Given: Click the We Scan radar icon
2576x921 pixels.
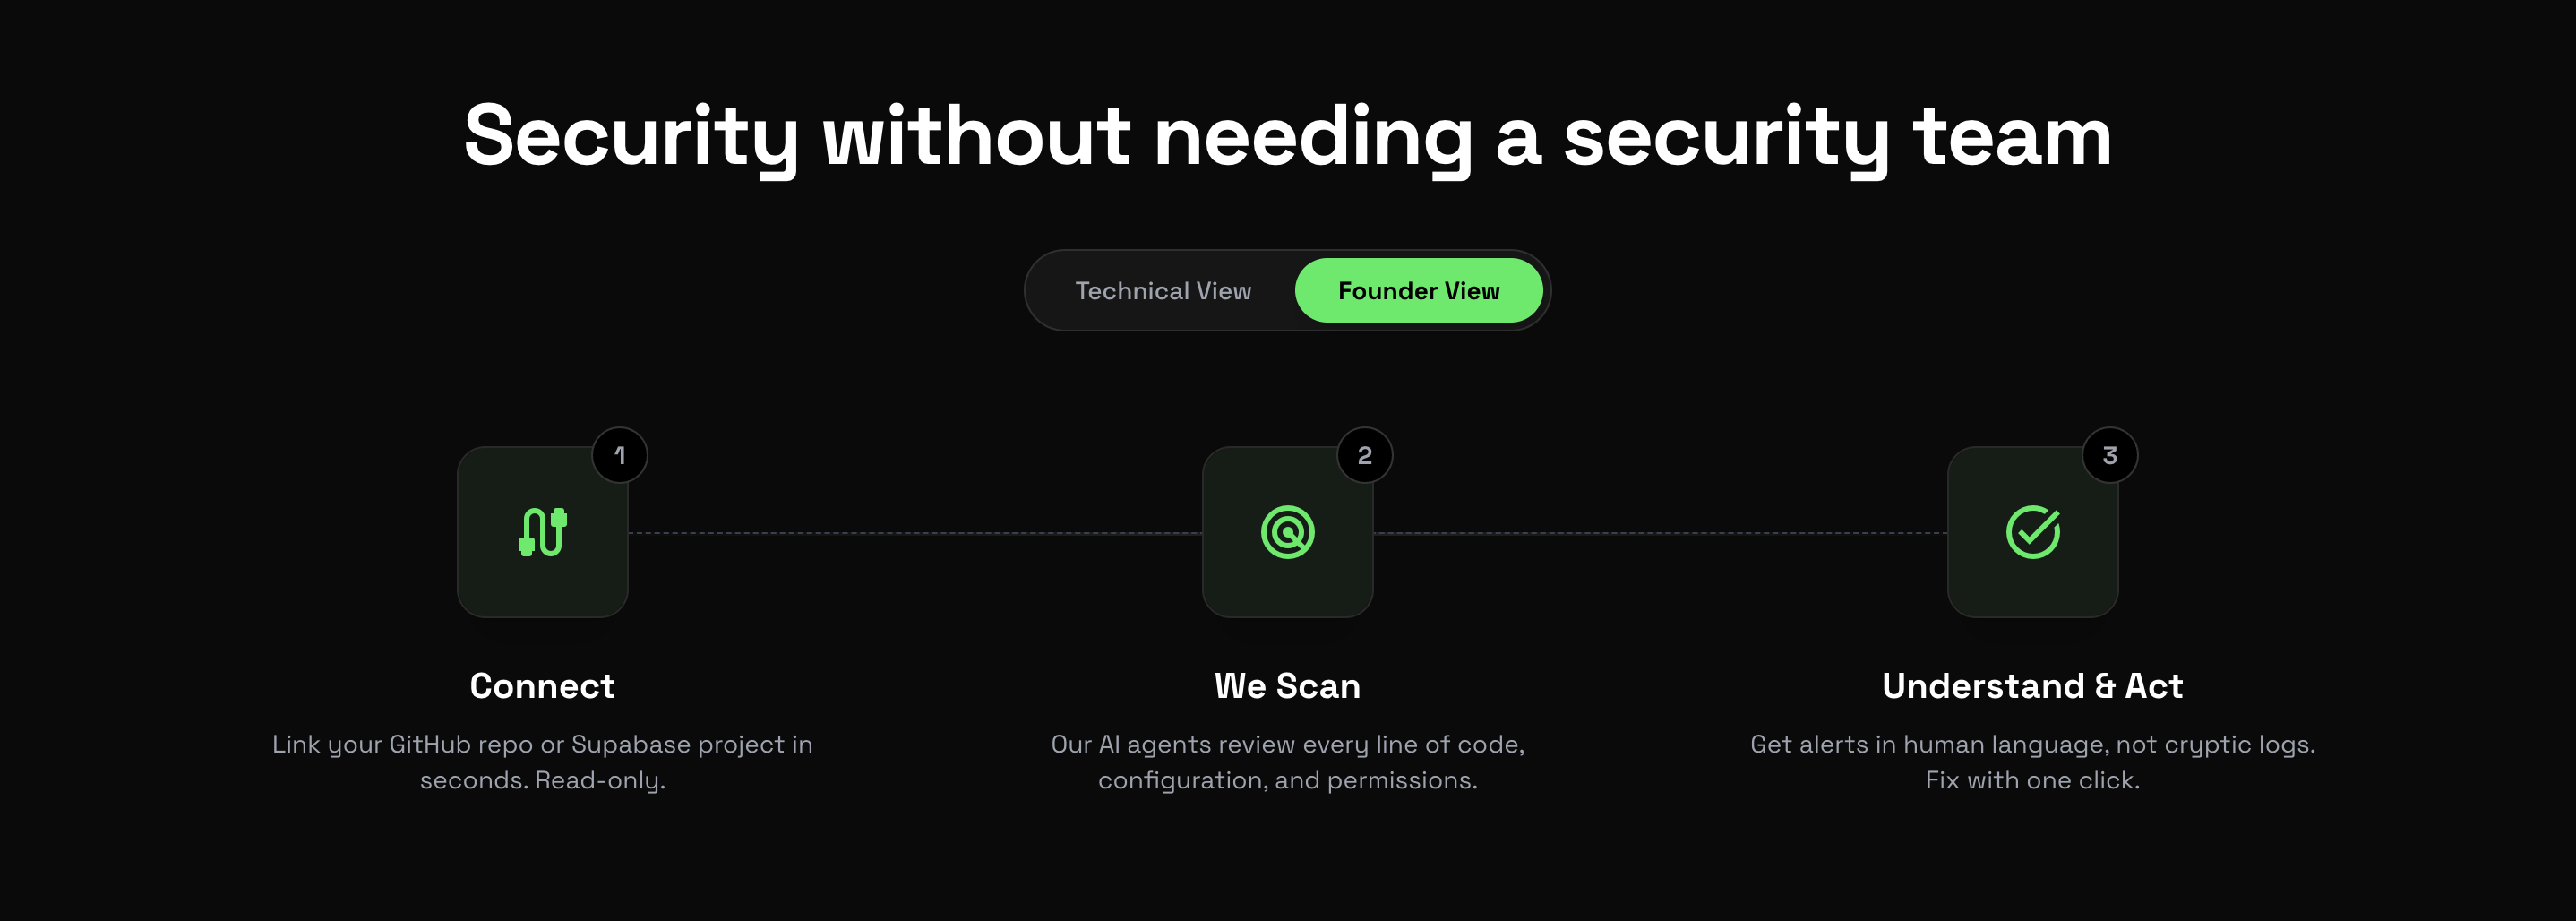Looking at the screenshot, I should (x=1287, y=532).
